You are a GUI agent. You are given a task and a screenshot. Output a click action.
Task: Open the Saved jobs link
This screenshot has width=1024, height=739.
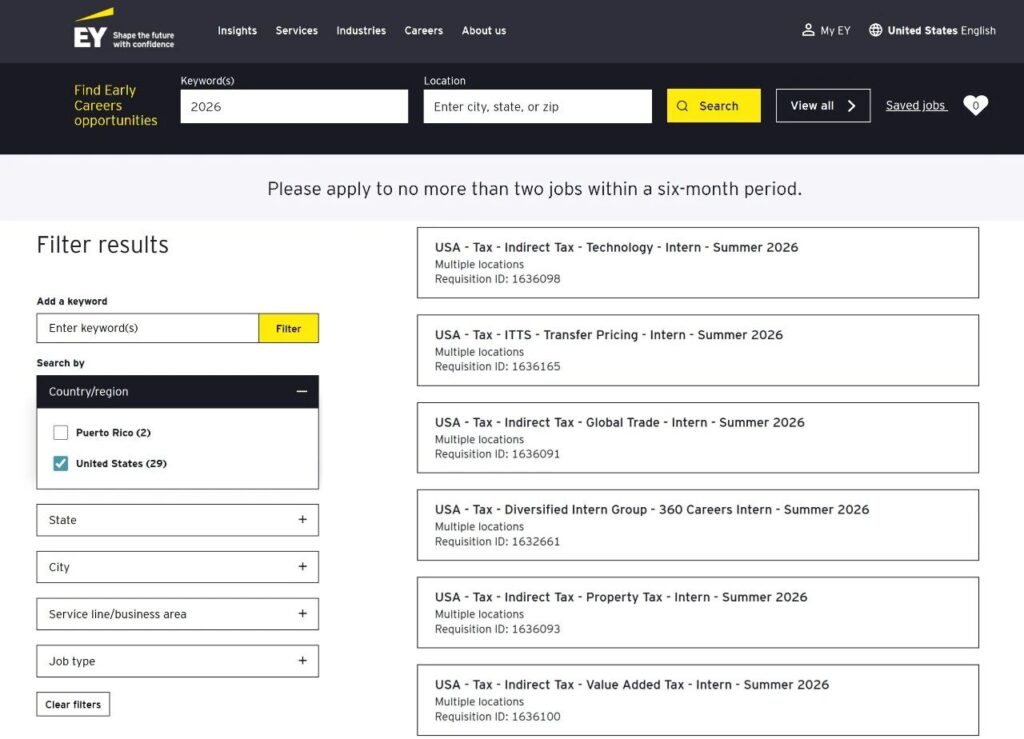(916, 106)
